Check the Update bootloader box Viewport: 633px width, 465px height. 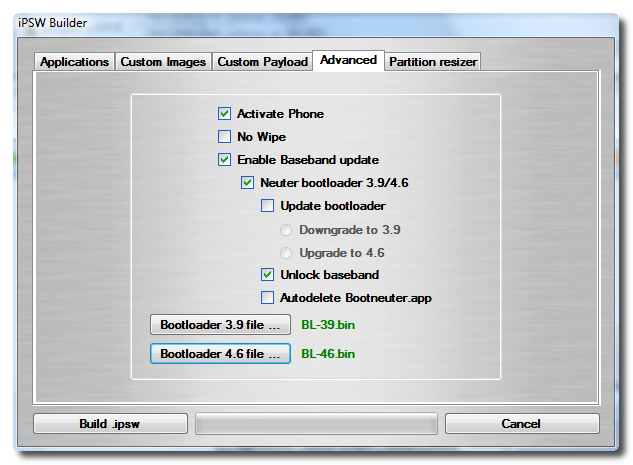pos(267,206)
